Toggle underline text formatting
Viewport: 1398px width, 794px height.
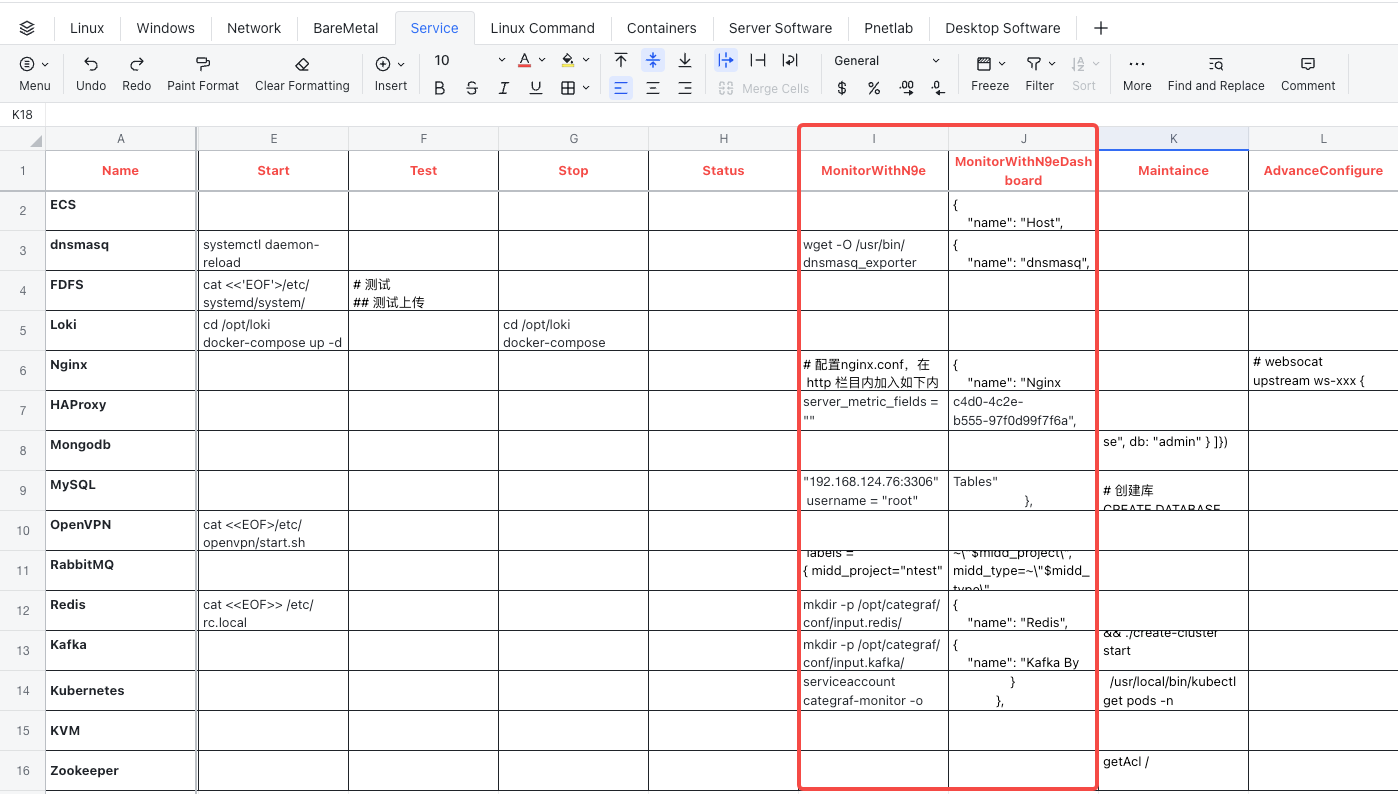(536, 88)
